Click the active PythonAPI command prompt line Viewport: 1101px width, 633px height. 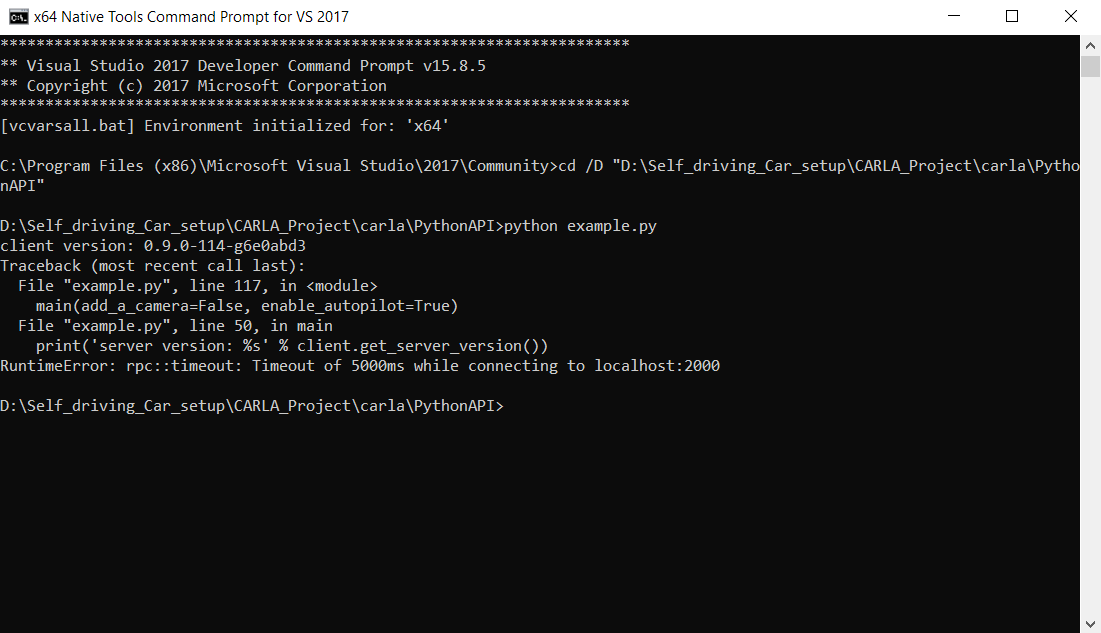point(250,405)
